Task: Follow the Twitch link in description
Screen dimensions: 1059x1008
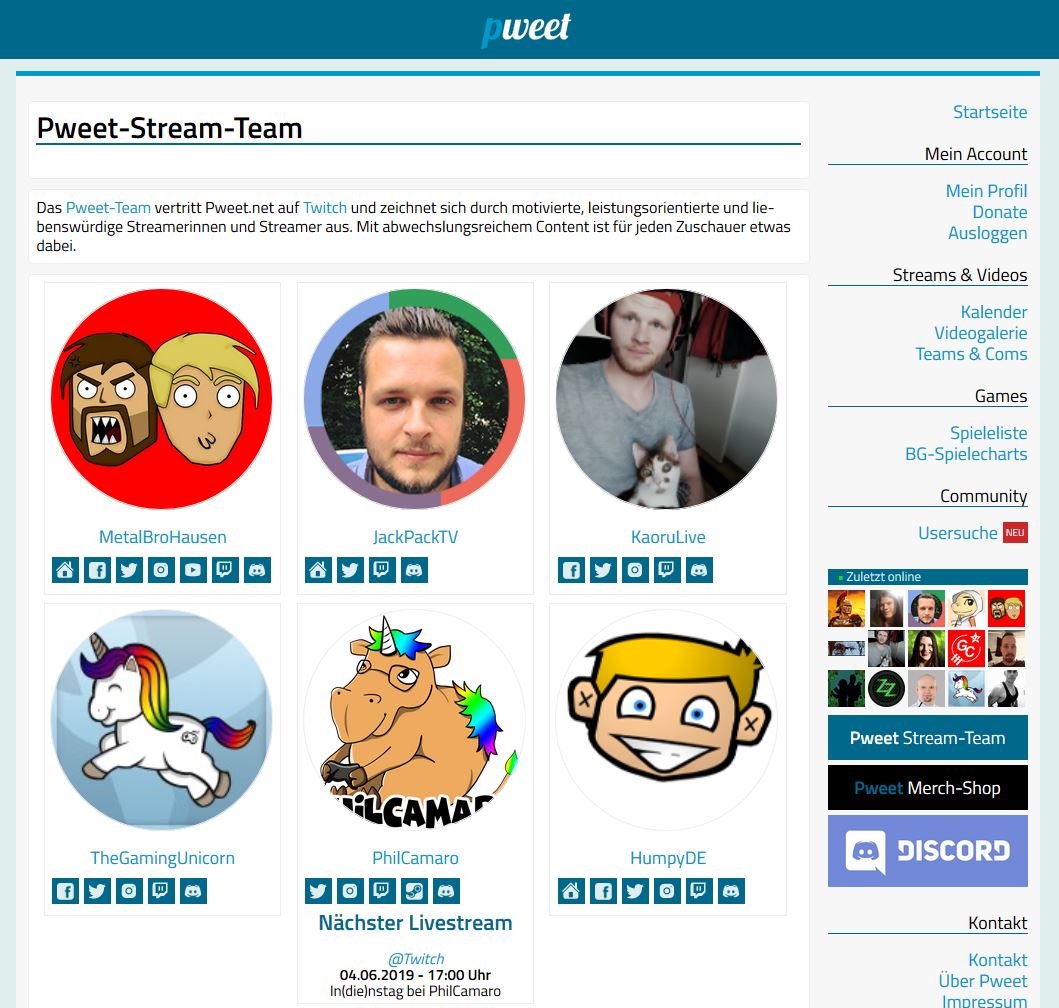Action: [x=325, y=207]
